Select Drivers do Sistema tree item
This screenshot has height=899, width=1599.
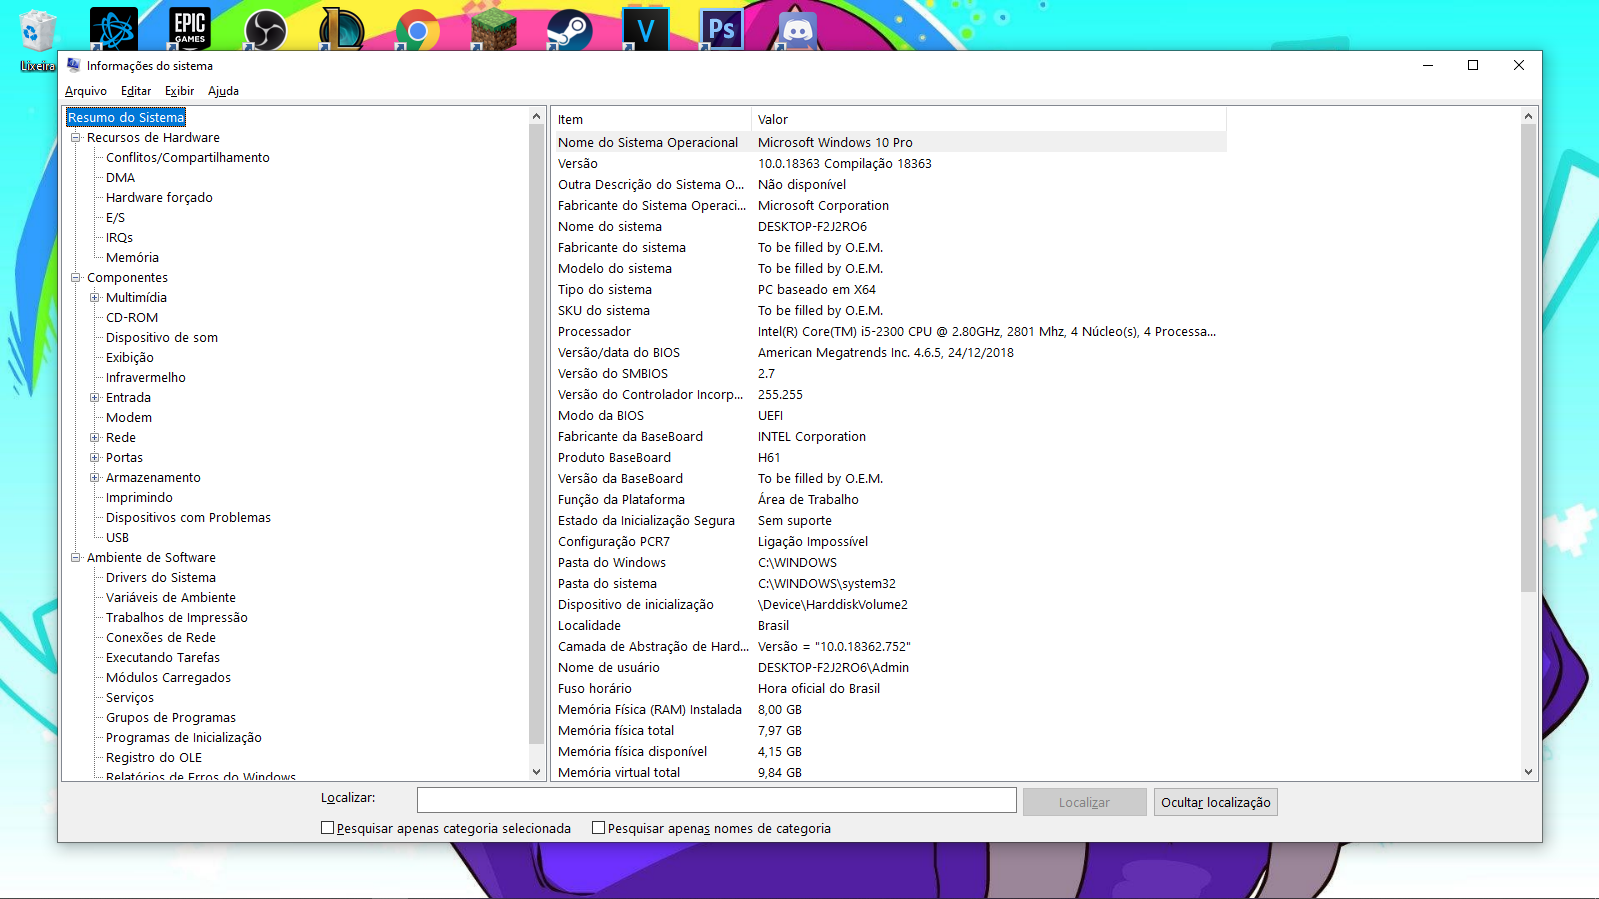tap(161, 578)
